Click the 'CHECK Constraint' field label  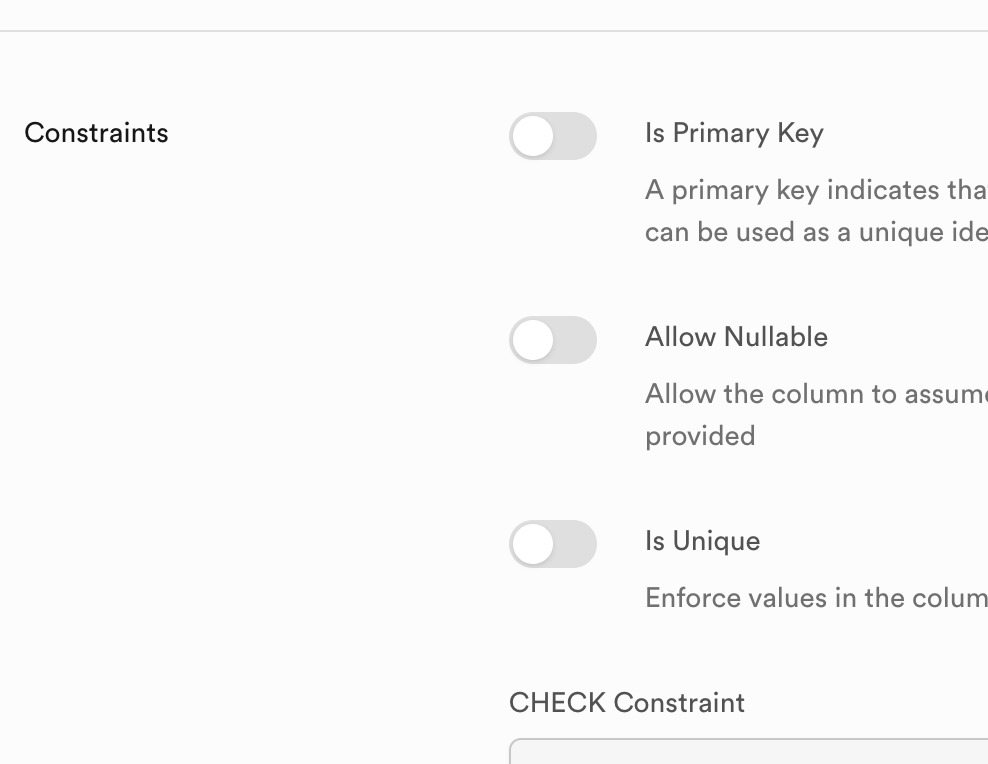coord(627,703)
